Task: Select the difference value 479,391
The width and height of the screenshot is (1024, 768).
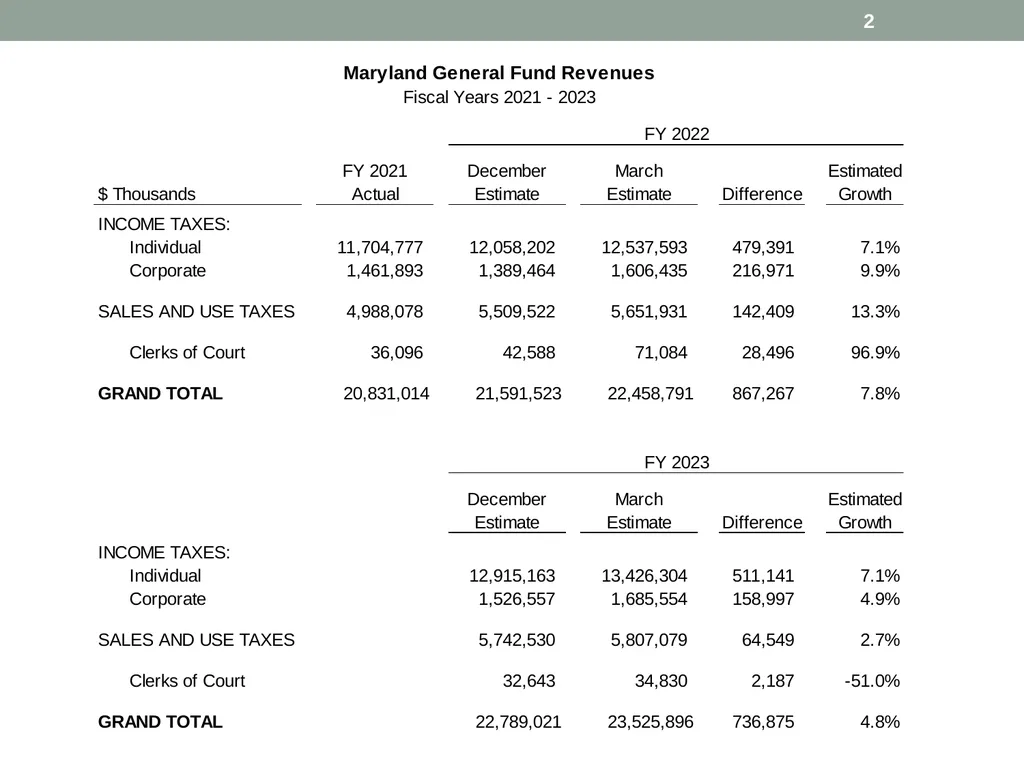Action: (763, 248)
